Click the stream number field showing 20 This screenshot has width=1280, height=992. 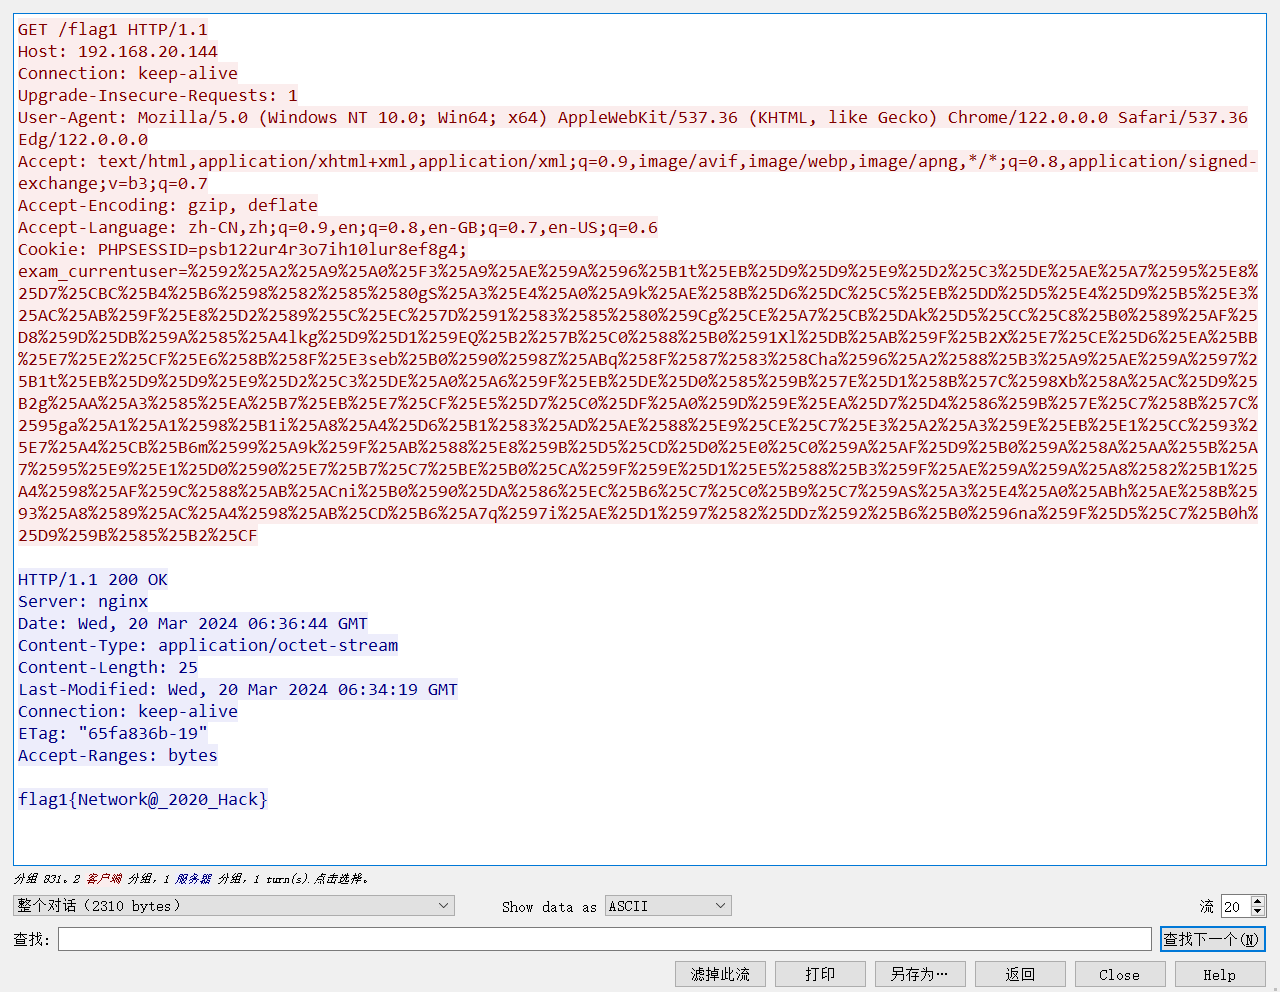coord(1235,907)
